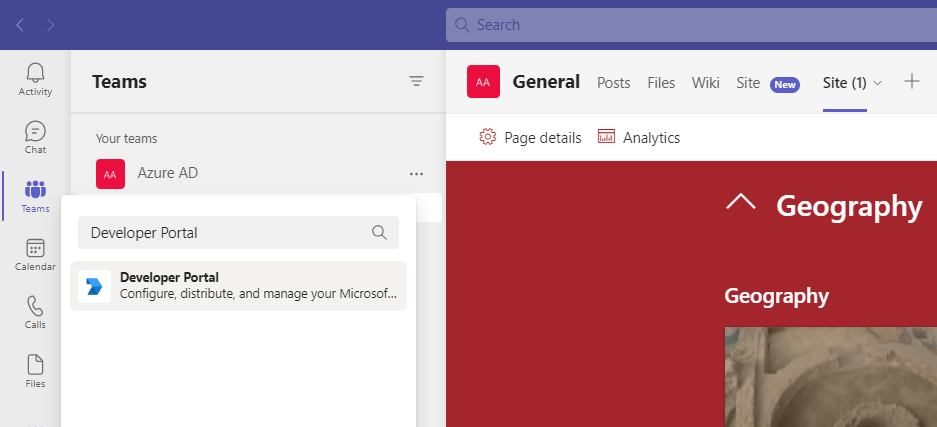Switch to the Posts tab
937x427 pixels.
[613, 83]
